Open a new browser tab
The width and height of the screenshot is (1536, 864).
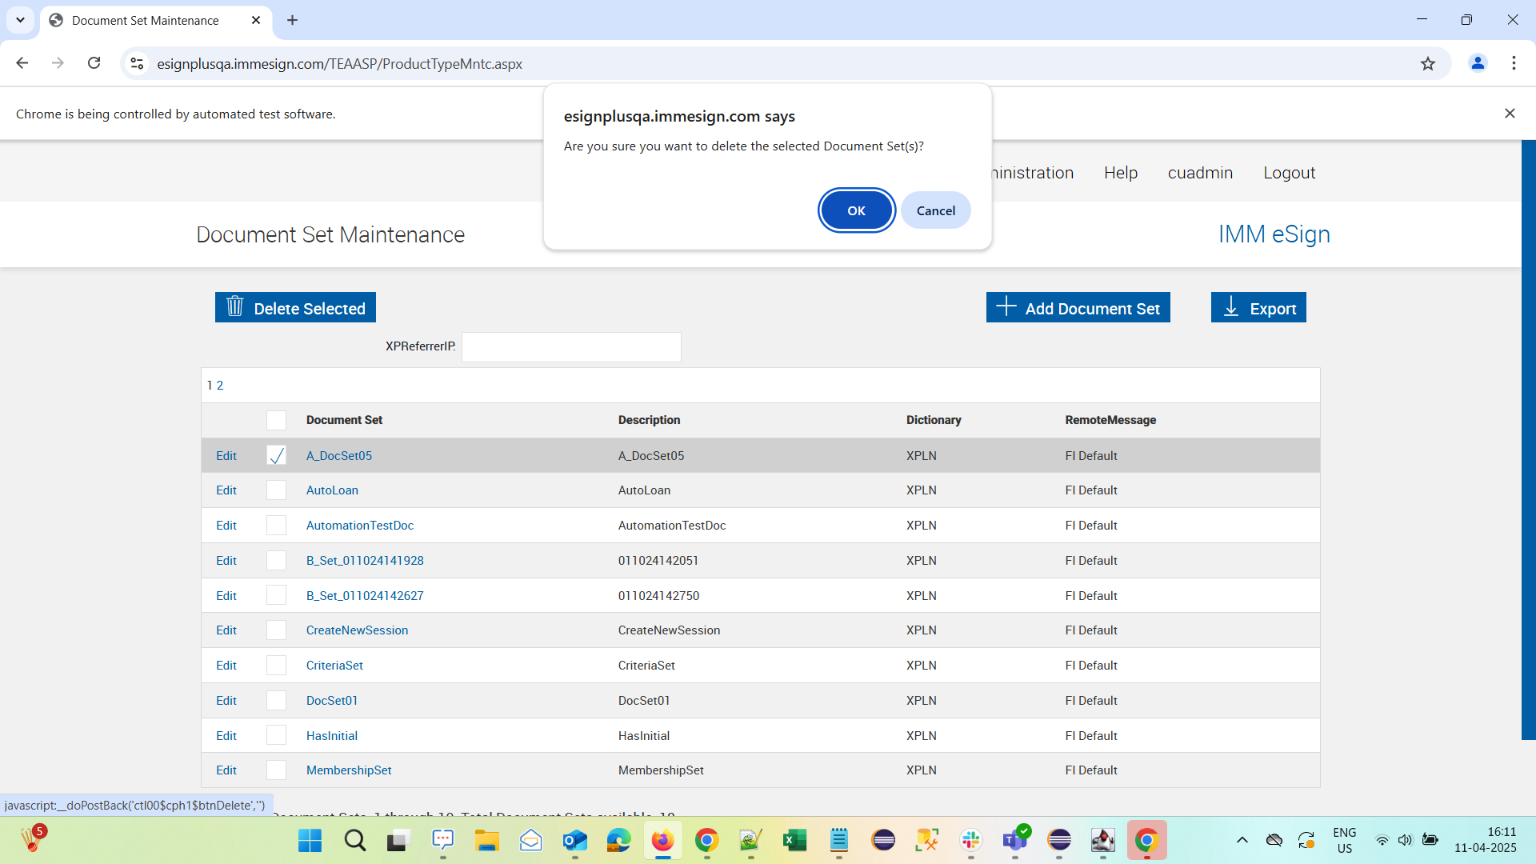292,20
